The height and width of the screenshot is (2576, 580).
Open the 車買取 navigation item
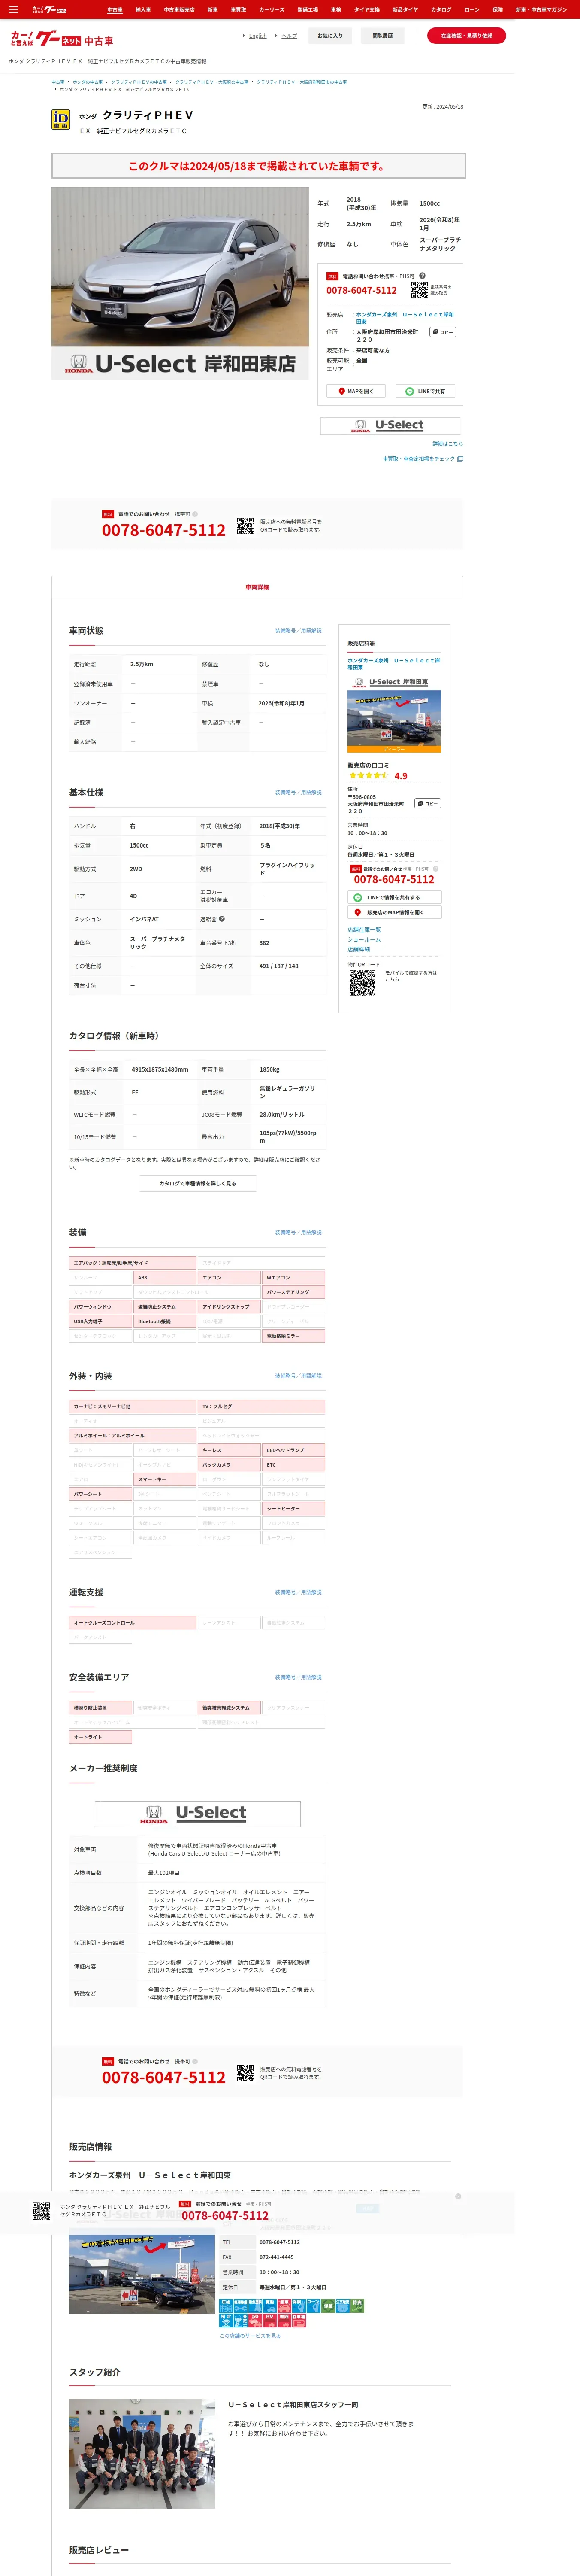click(238, 9)
